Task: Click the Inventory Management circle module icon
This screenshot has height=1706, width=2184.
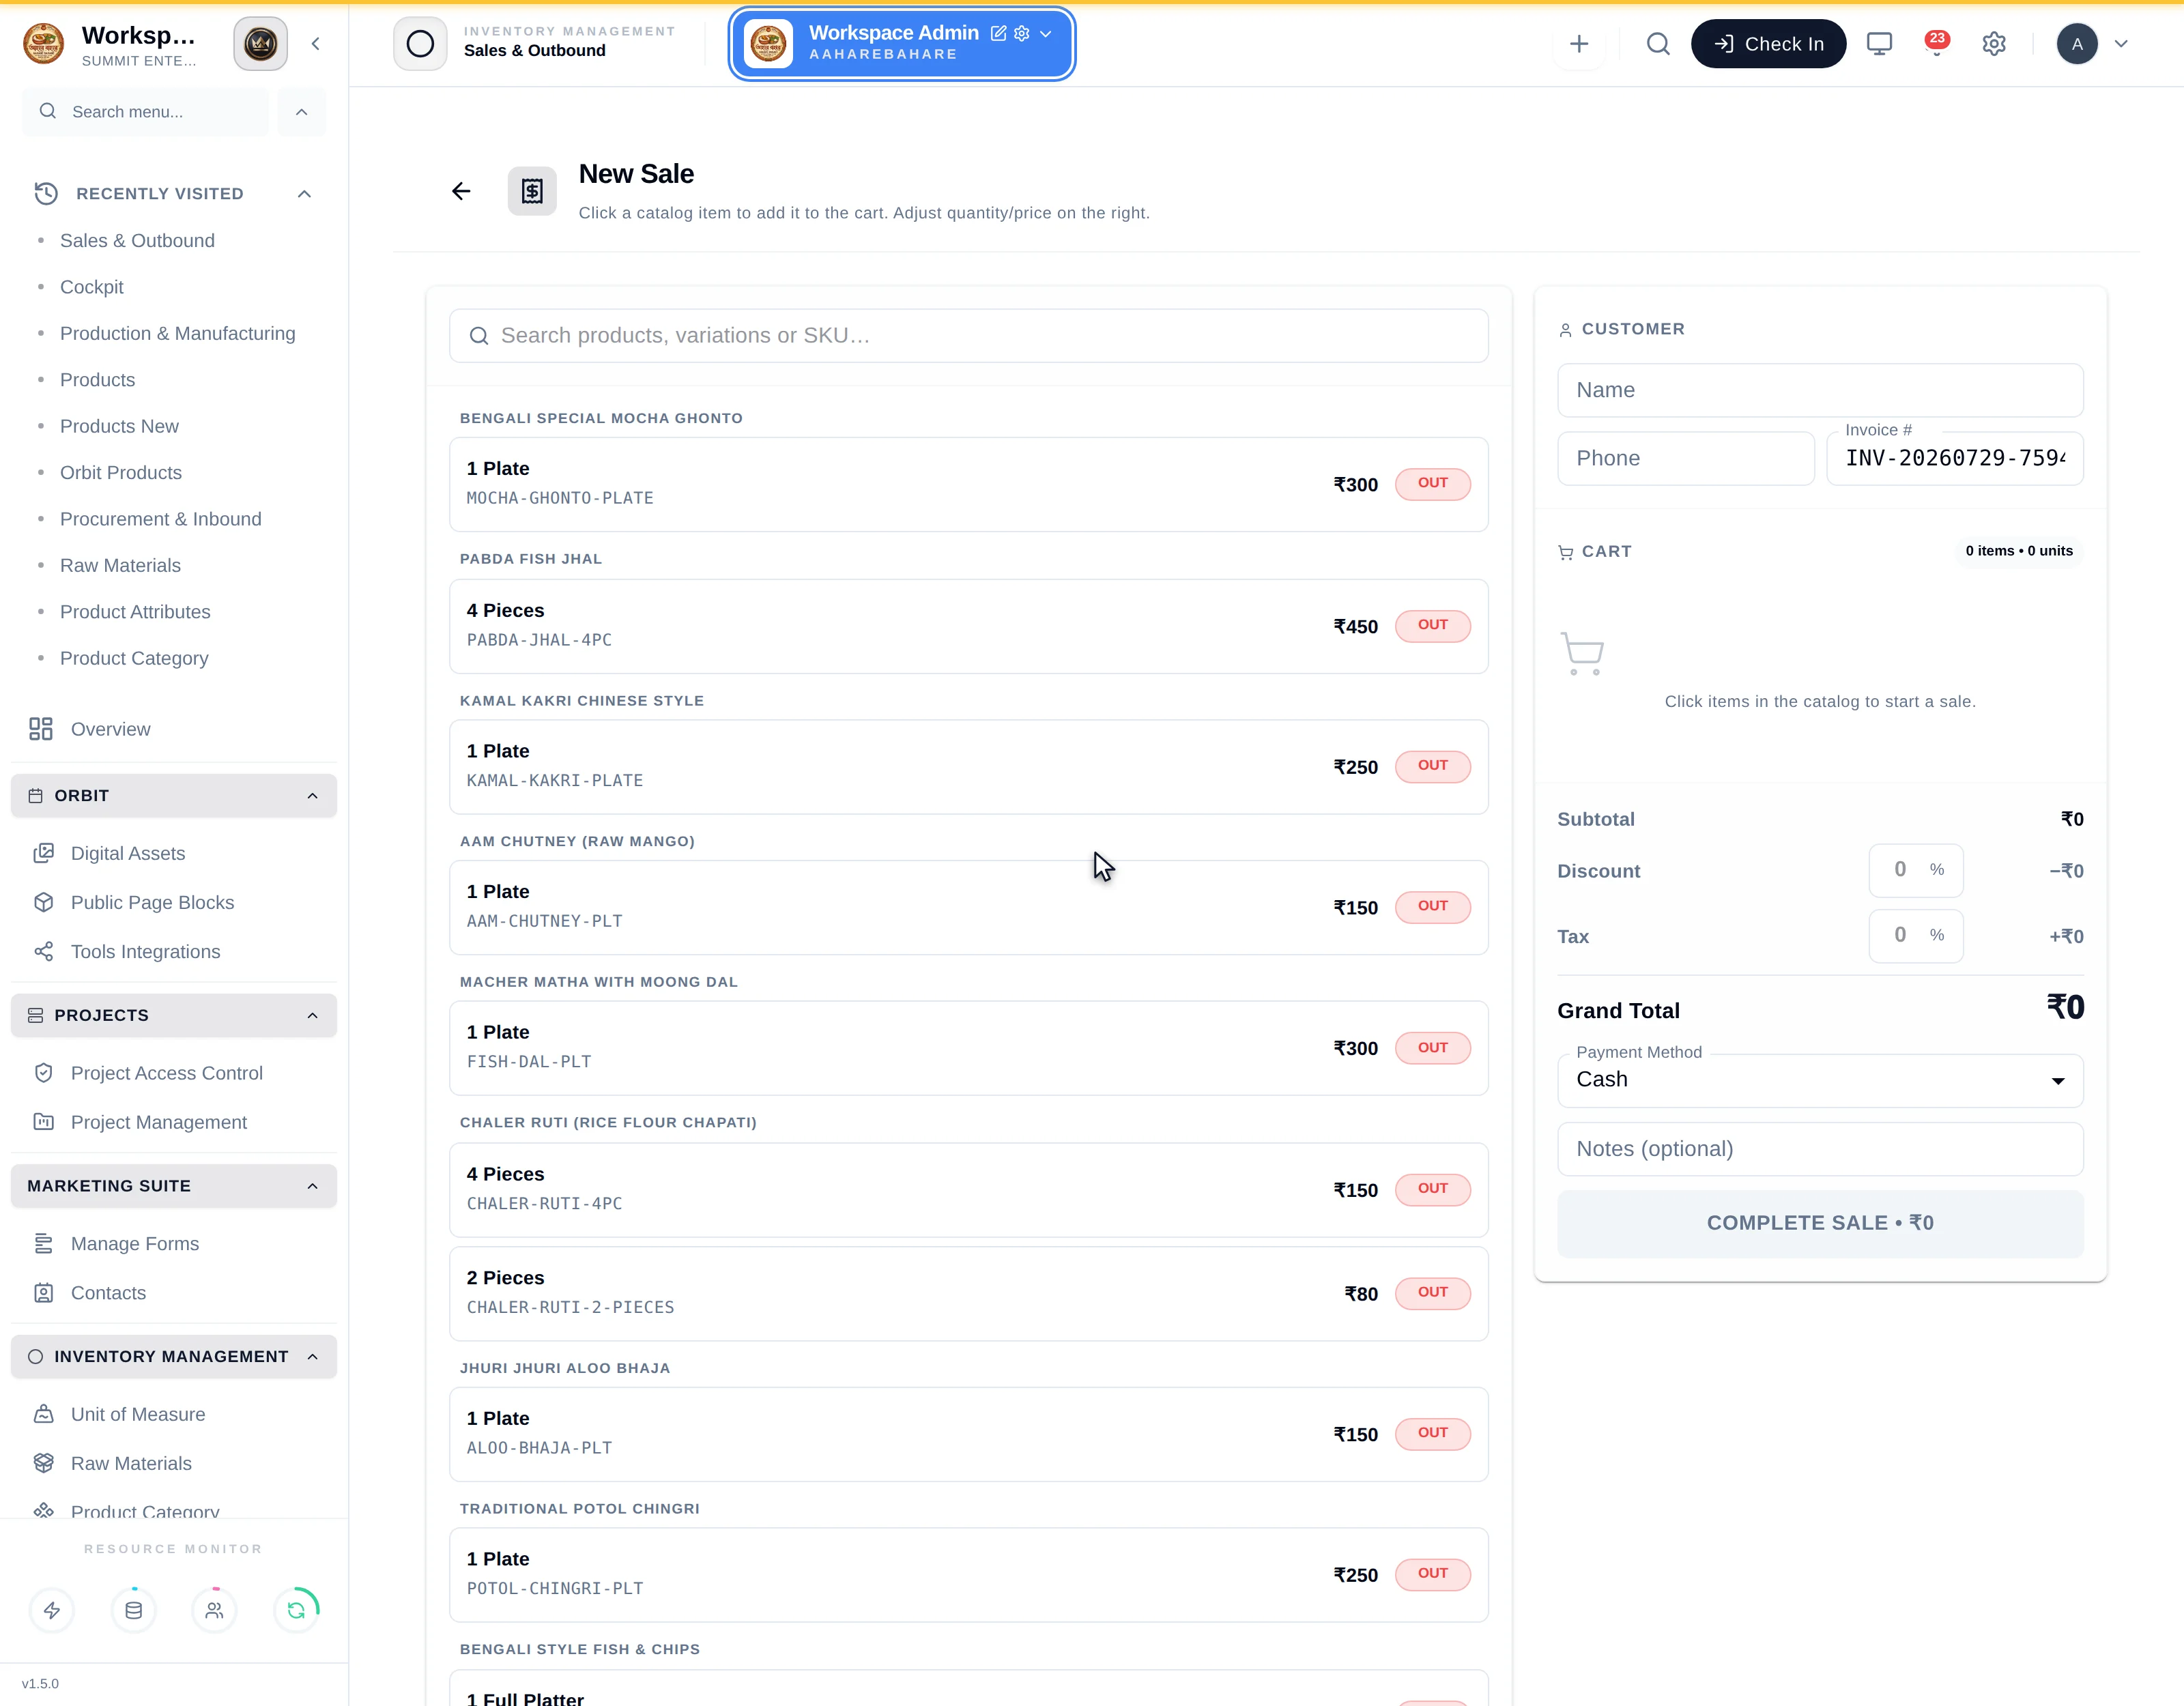Action: pos(420,44)
